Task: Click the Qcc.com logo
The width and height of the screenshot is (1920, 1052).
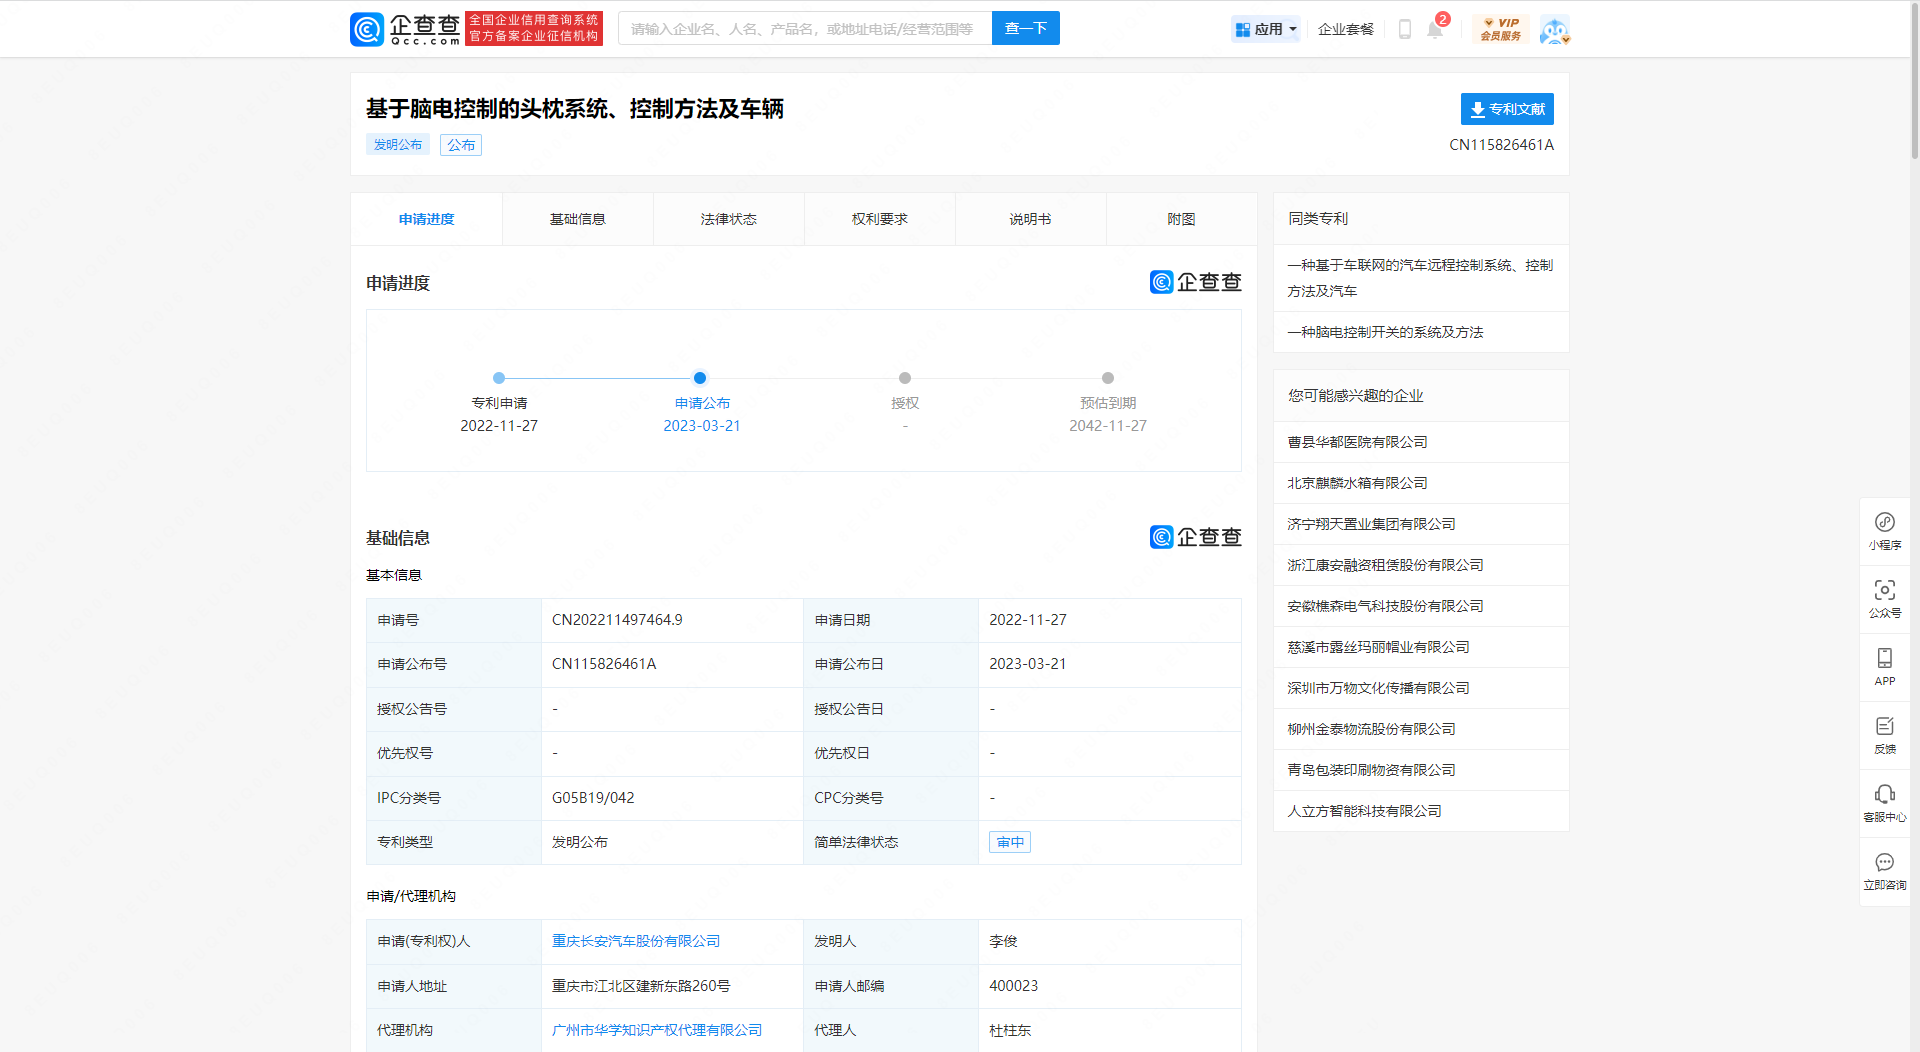Action: tap(405, 29)
